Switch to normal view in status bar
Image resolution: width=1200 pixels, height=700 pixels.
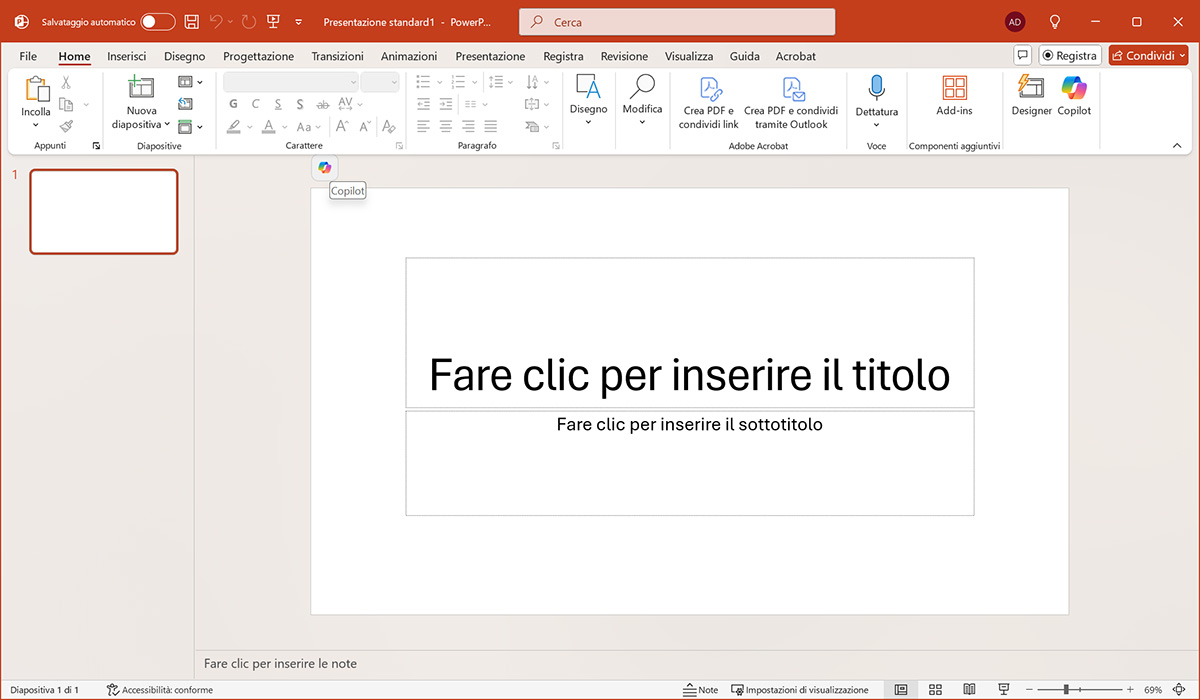(x=901, y=690)
